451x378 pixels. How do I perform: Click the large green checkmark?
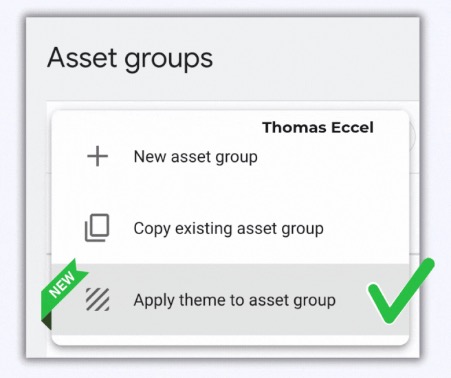click(401, 291)
